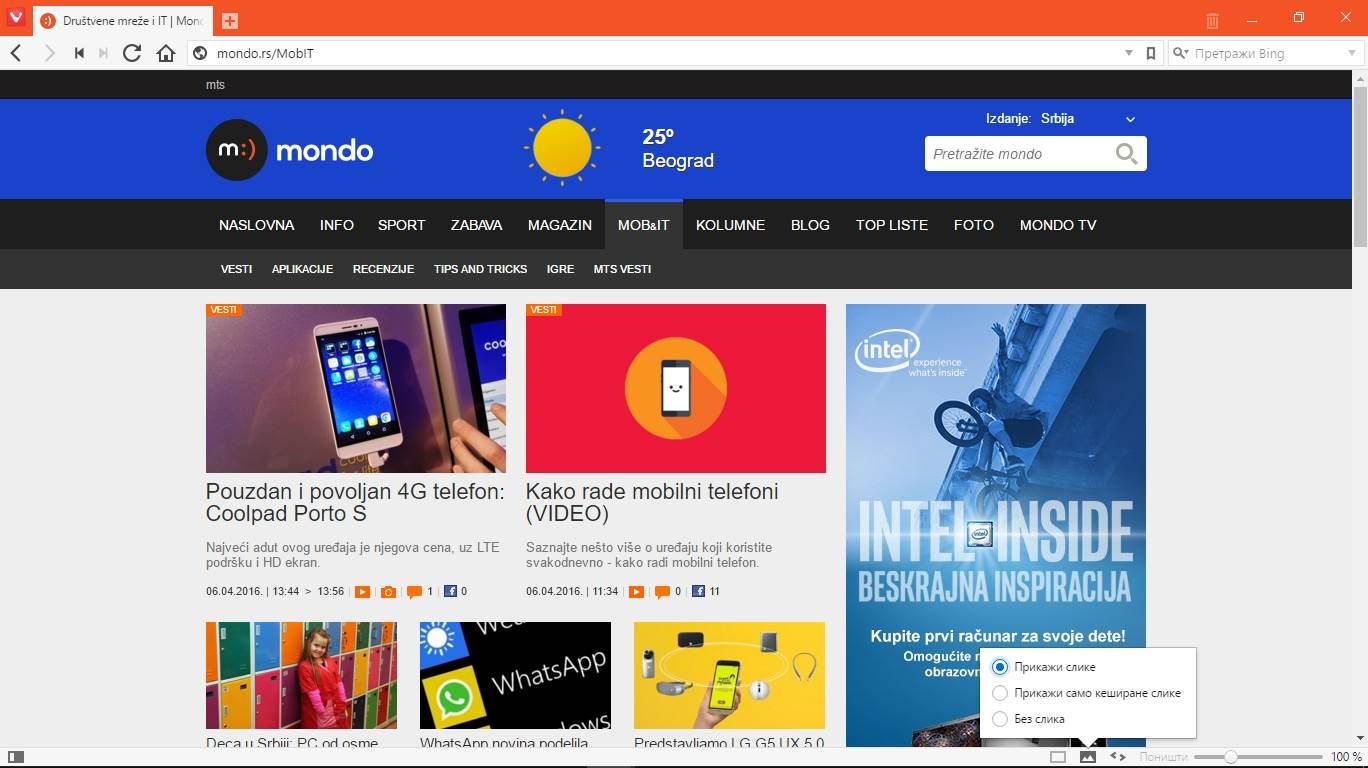Open the Vivaldi main menu icon
The image size is (1368, 768).
coord(15,19)
